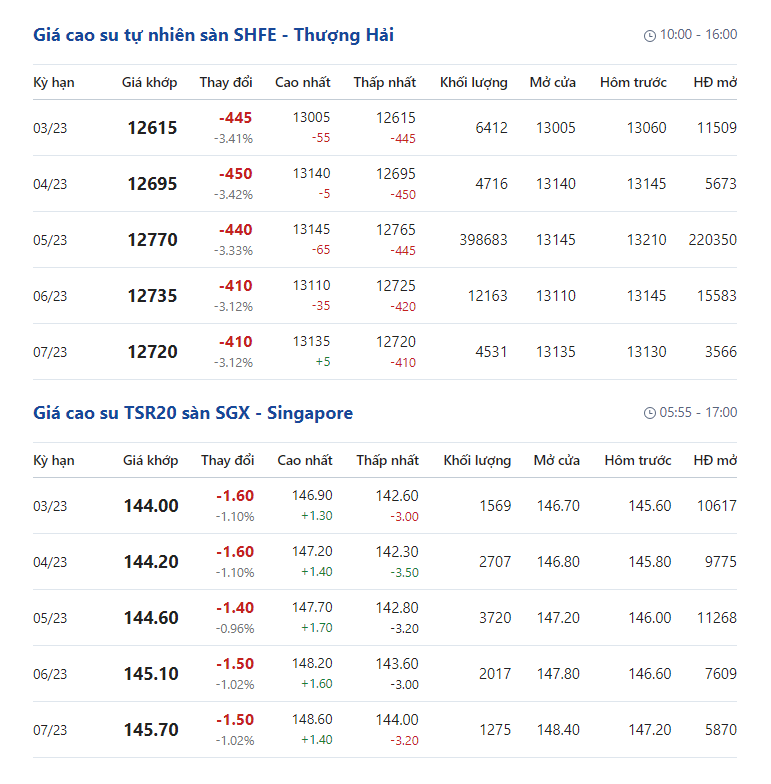Select the bold matched price 12615 in SHFE 03/23

152,128
